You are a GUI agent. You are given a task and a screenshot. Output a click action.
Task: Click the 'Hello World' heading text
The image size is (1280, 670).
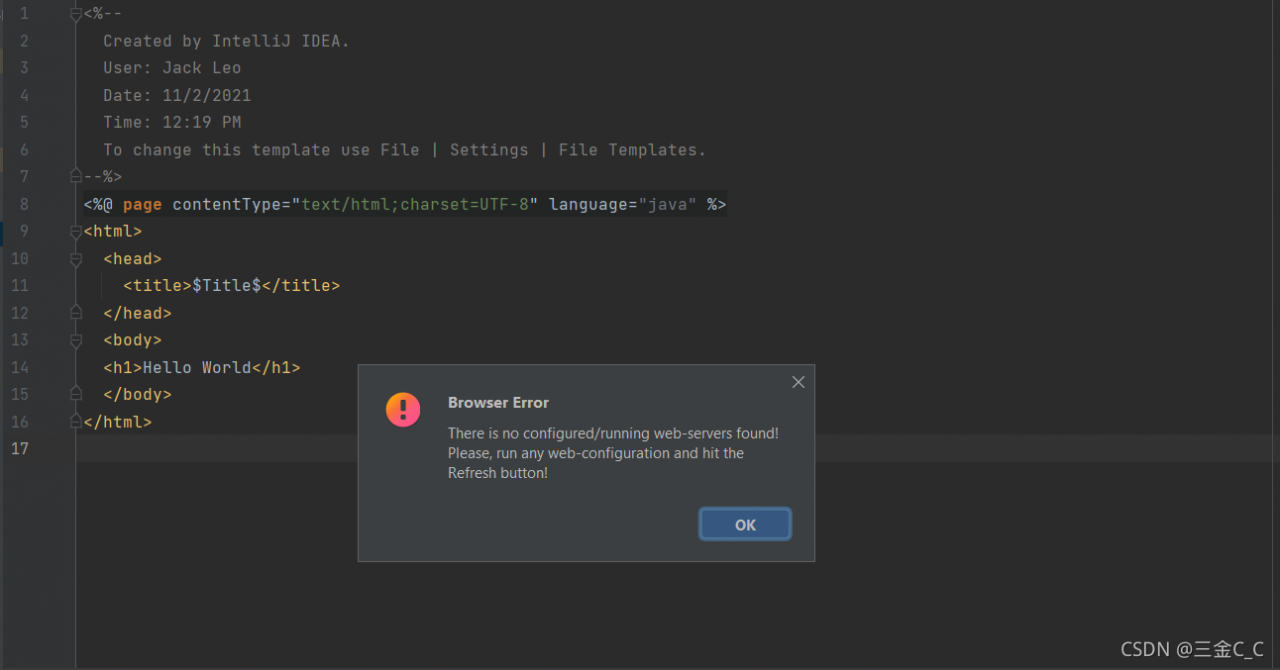[197, 367]
